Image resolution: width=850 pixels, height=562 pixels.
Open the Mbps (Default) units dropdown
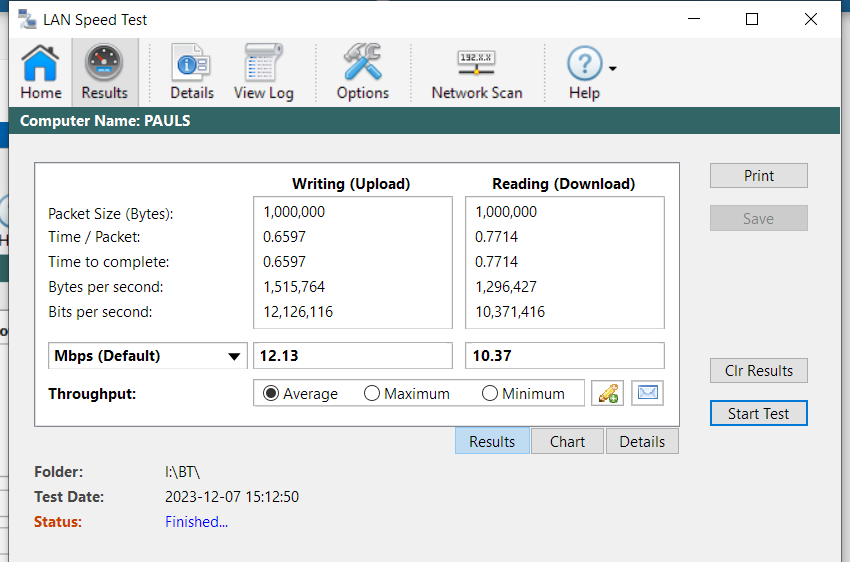tap(147, 356)
